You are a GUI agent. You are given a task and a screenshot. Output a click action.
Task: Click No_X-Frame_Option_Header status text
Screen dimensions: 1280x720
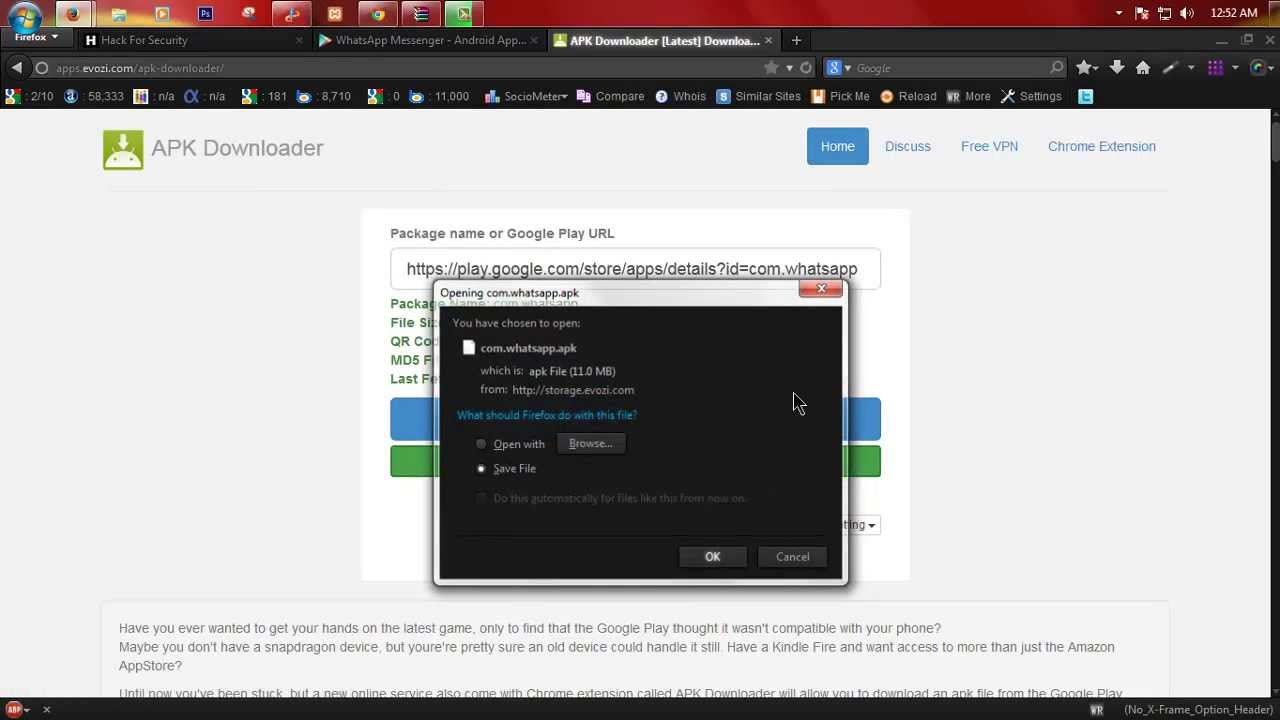(x=1198, y=710)
